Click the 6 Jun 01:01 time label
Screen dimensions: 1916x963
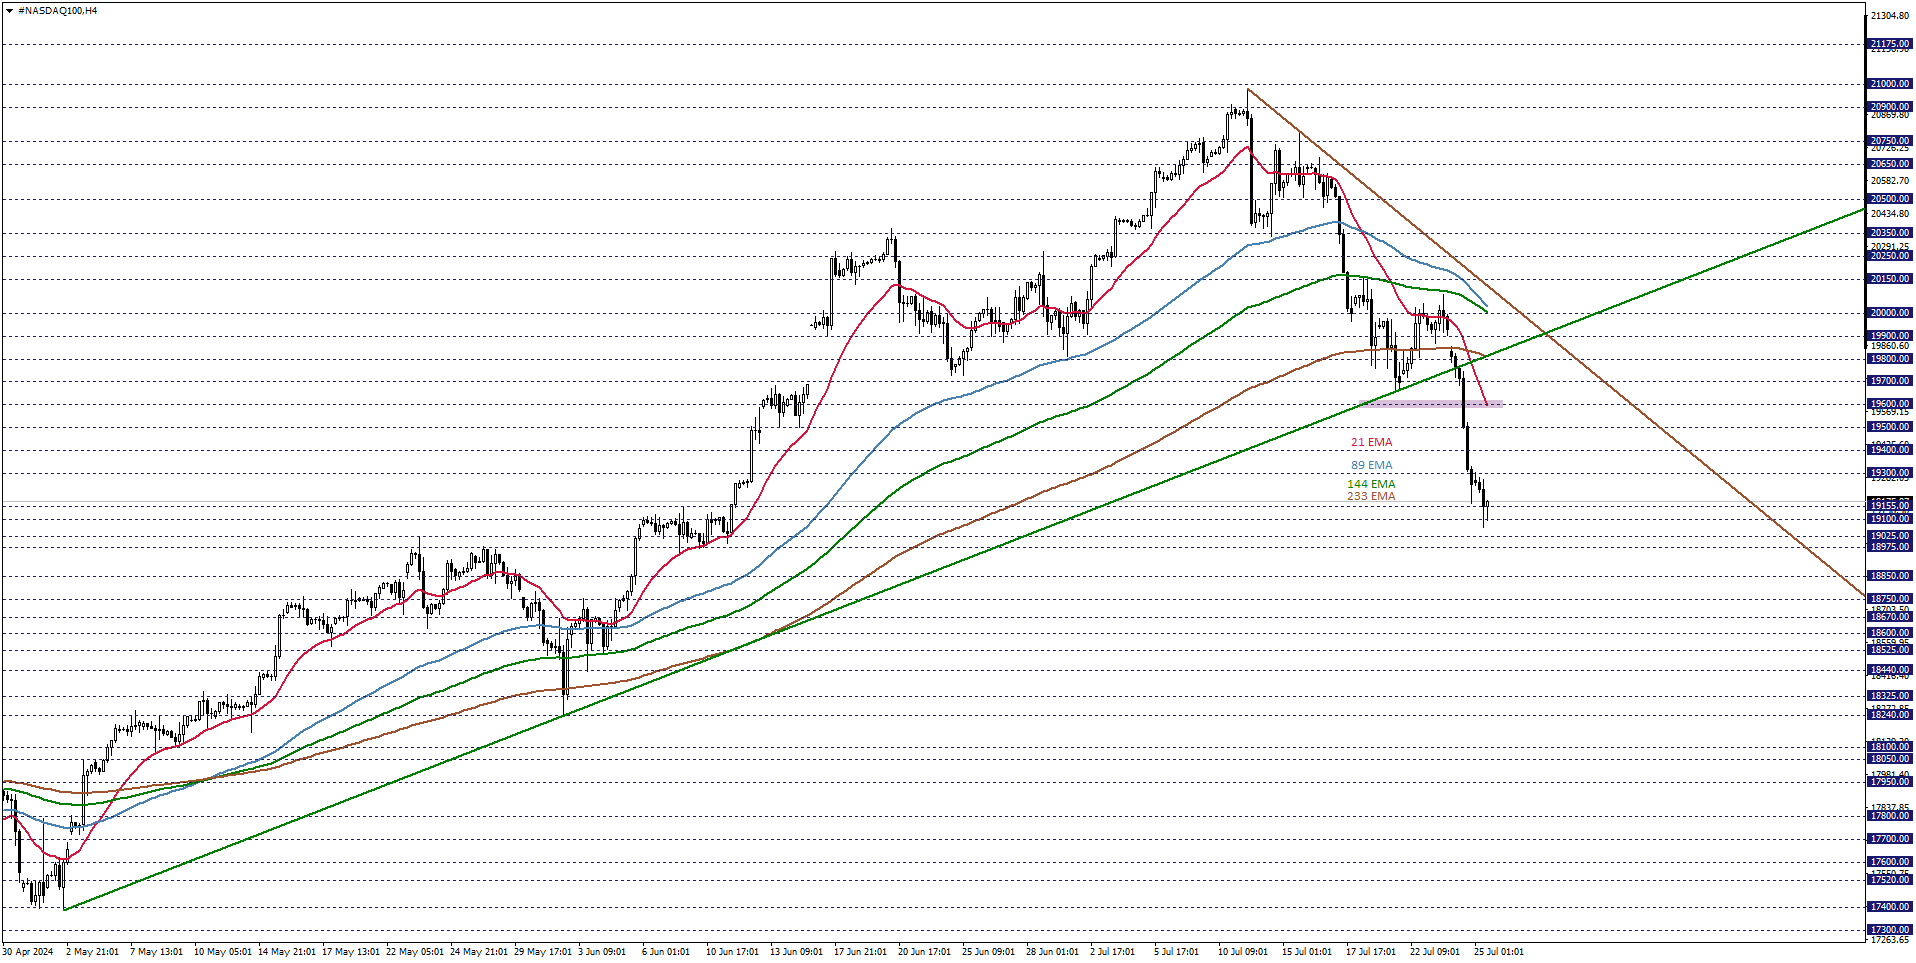666,952
